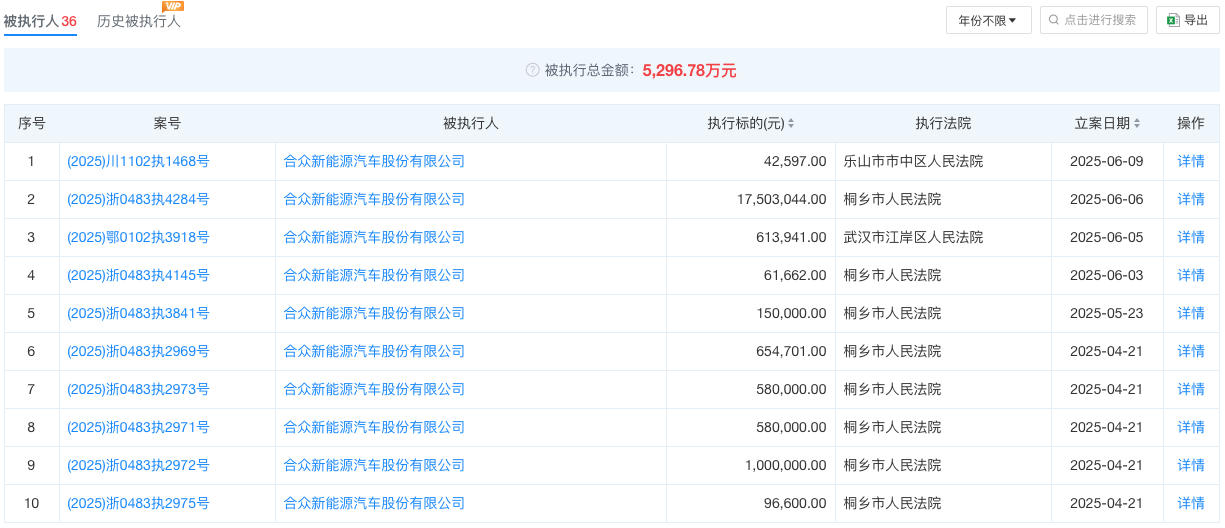The width and height of the screenshot is (1225, 528).
Task: Click the VIP badge icon
Action: [x=173, y=6]
